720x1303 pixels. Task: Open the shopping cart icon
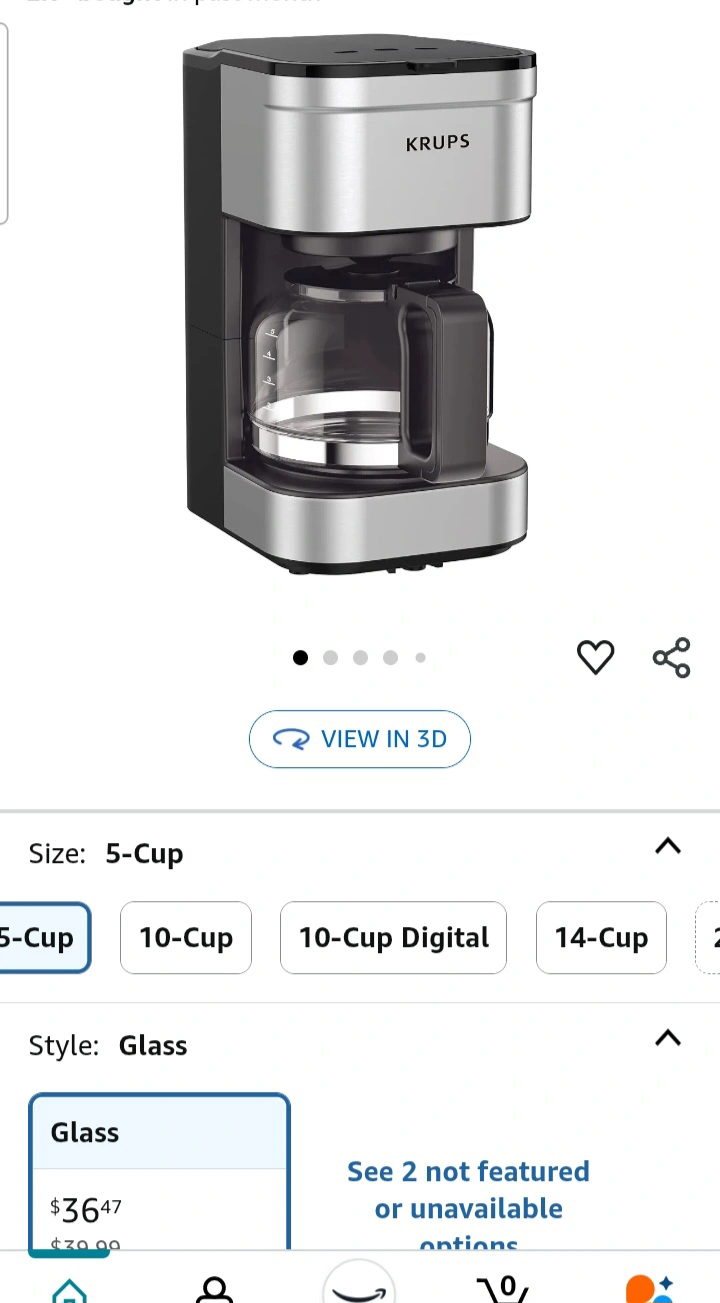point(503,1288)
